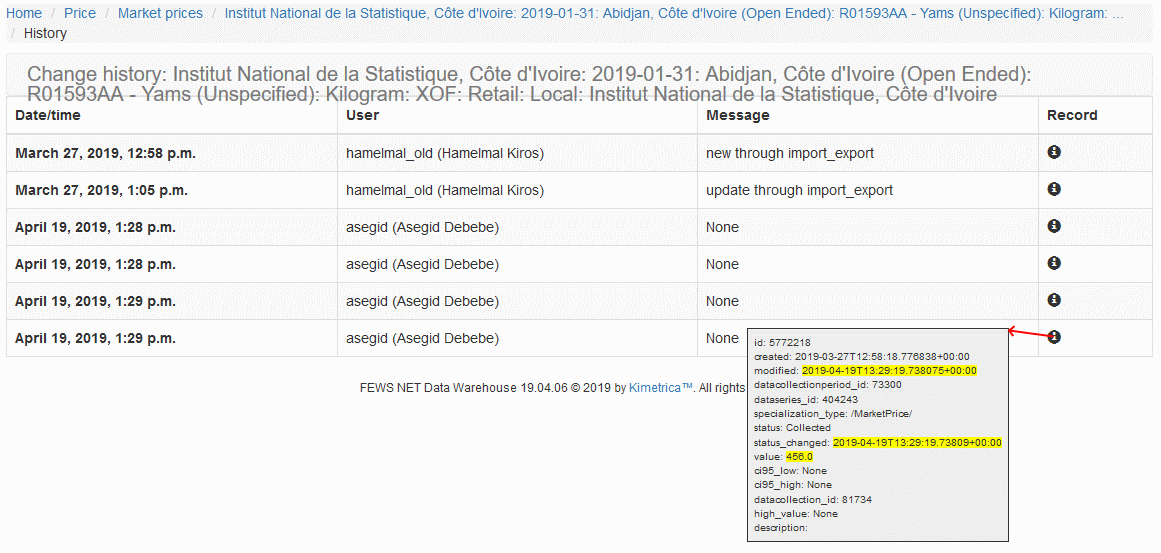Click the Record column header
Screen dimensions: 1161x553
coord(1072,115)
